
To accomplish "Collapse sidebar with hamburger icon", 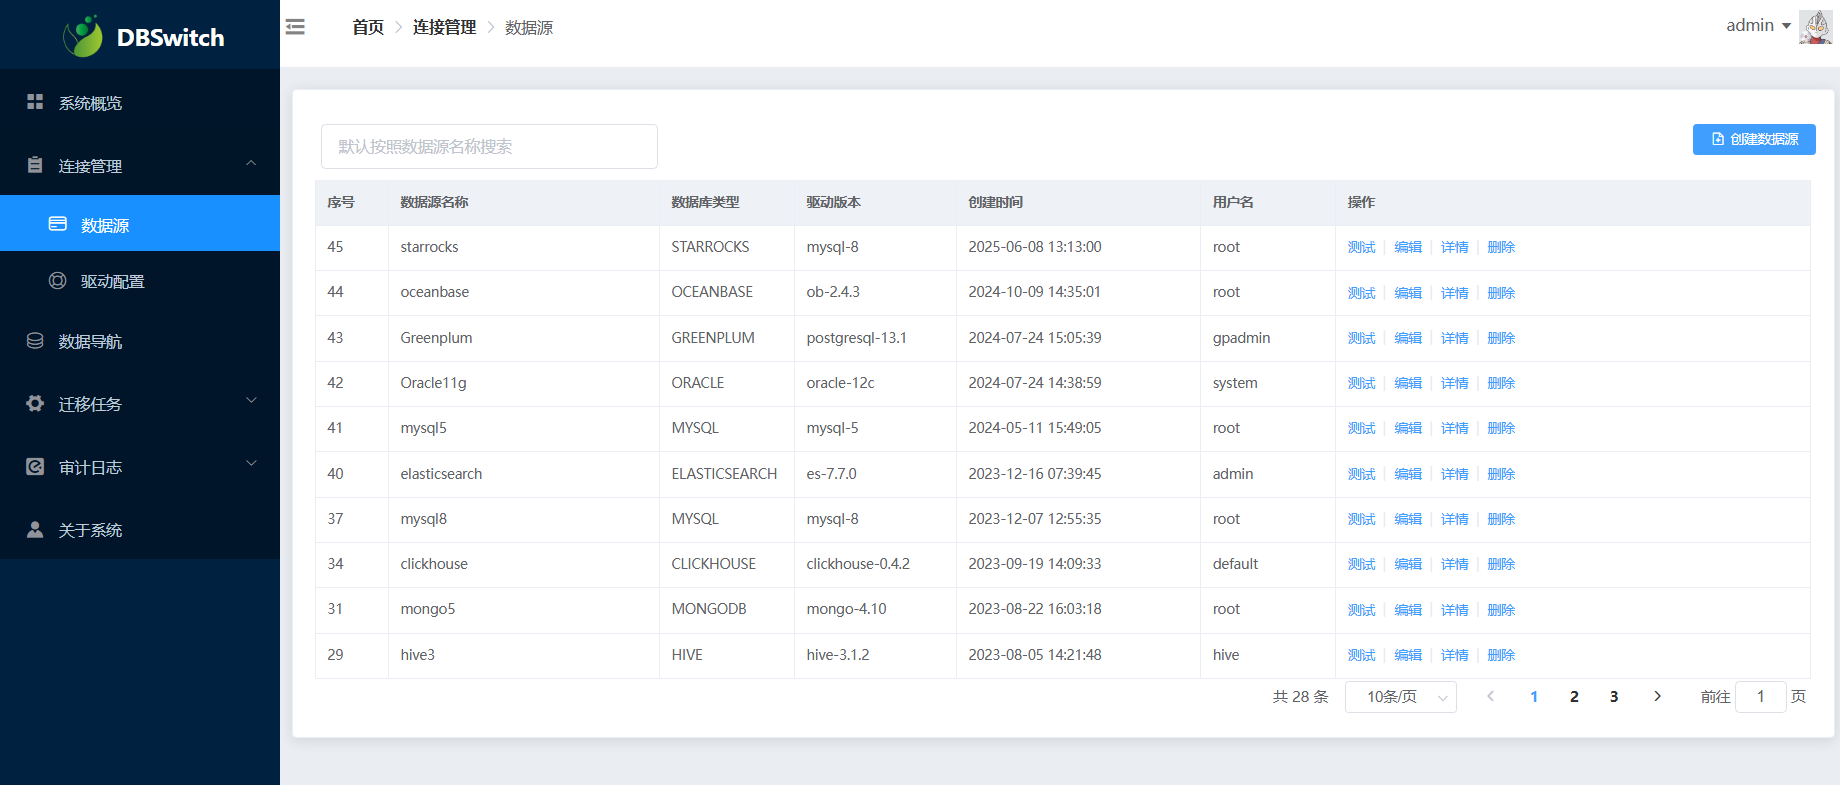I will pyautogui.click(x=295, y=27).
